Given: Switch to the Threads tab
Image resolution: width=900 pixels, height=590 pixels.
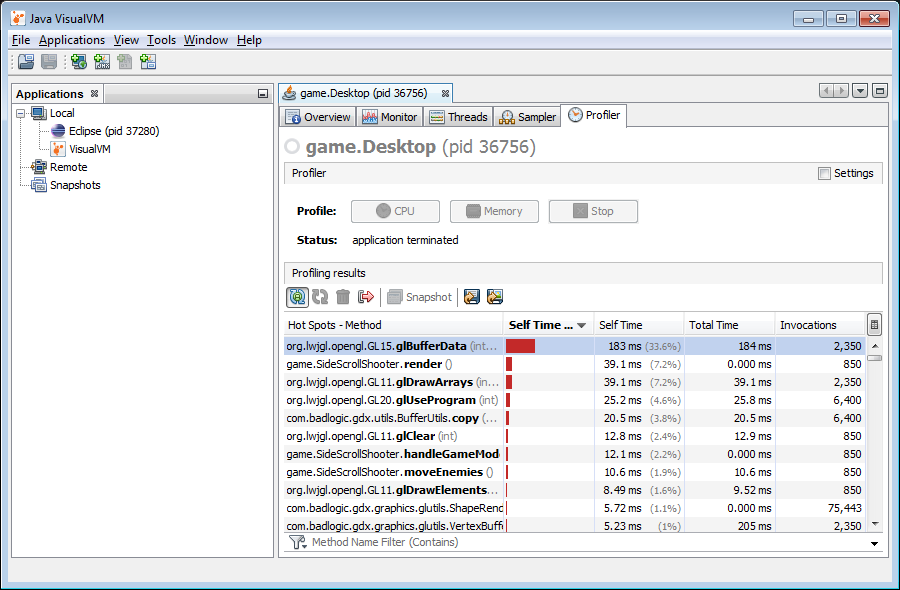Looking at the screenshot, I should pos(458,117).
